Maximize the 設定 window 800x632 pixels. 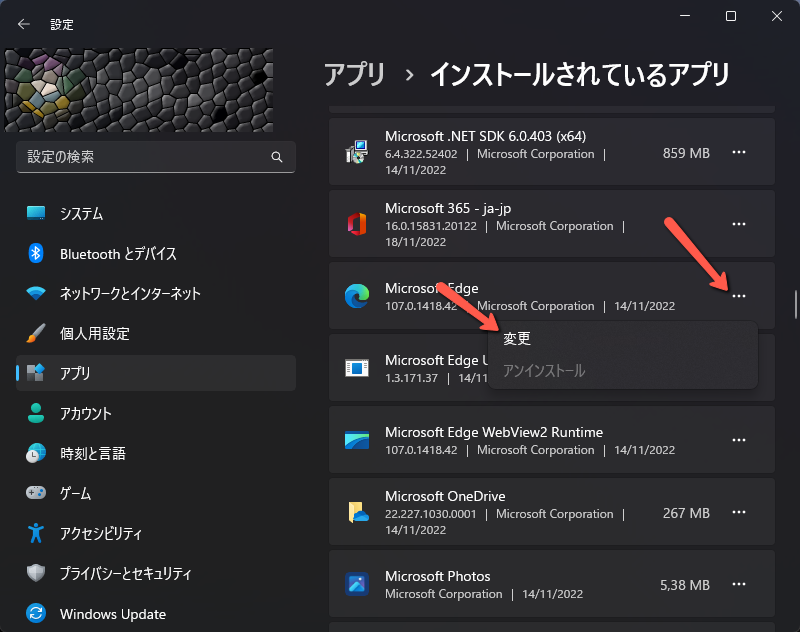[731, 16]
